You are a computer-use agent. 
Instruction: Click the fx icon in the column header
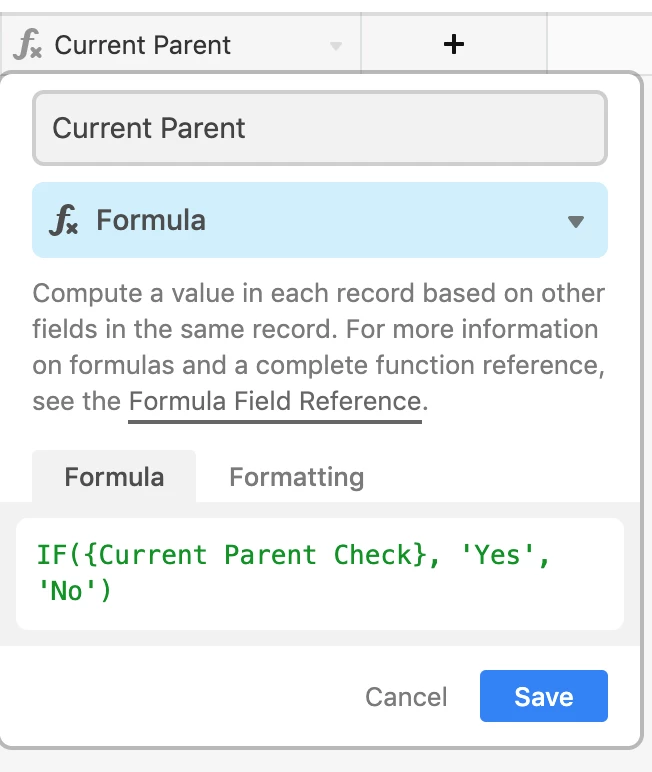click(x=29, y=45)
